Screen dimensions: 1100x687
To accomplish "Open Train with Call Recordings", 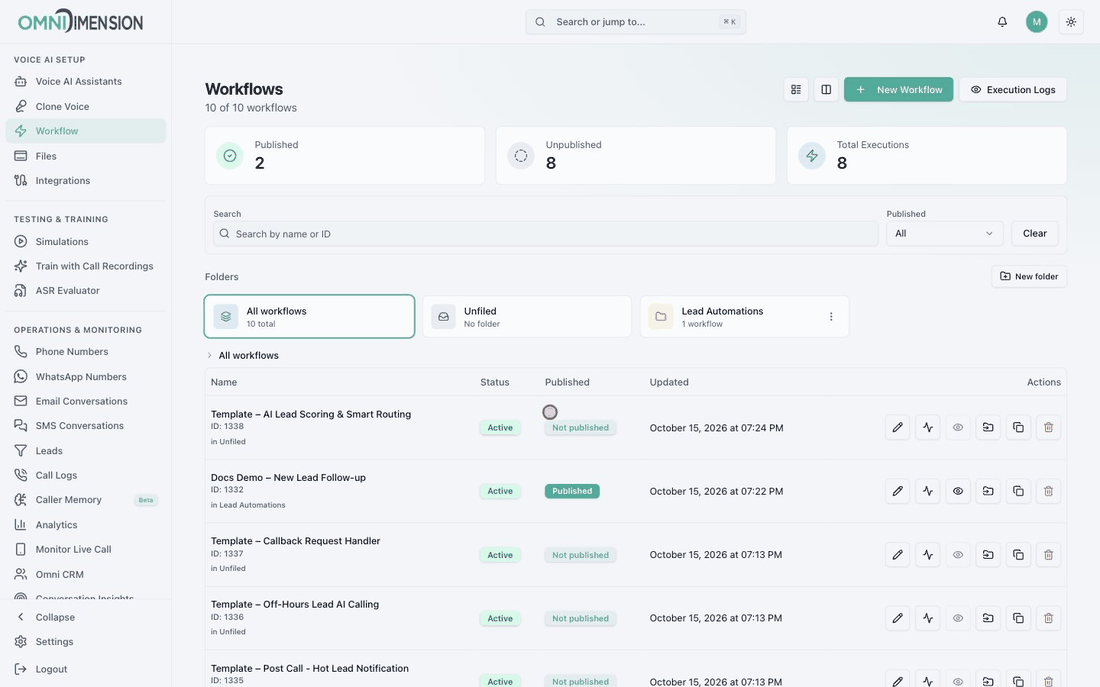I will 86,266.
